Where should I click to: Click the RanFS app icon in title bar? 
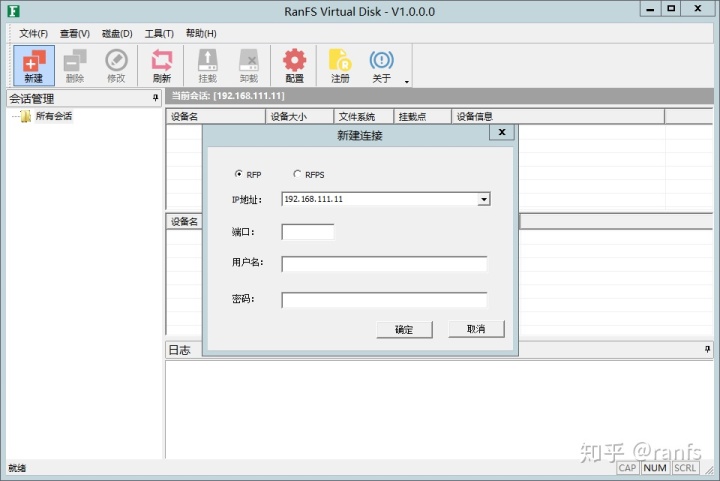click(13, 11)
